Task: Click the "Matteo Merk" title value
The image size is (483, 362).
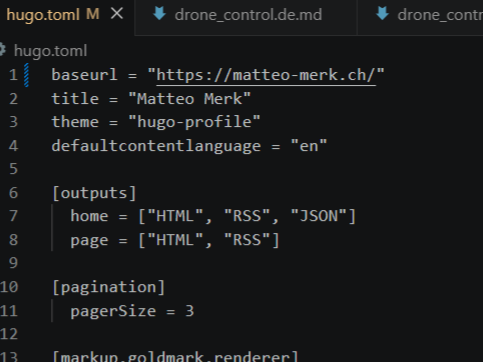Action: click(x=190, y=99)
